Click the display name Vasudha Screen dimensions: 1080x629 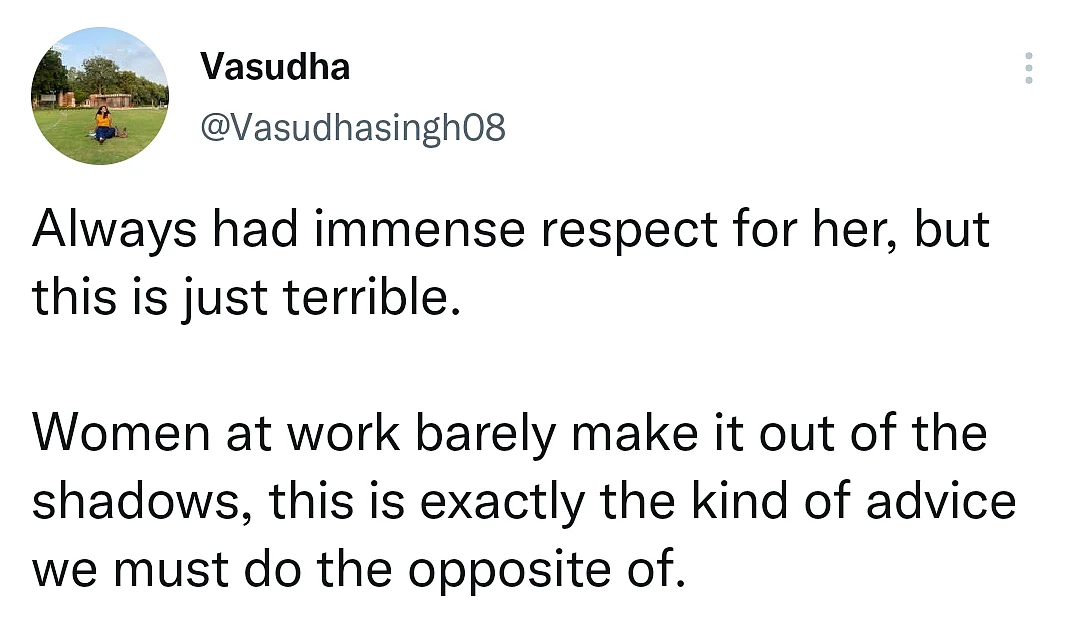275,67
